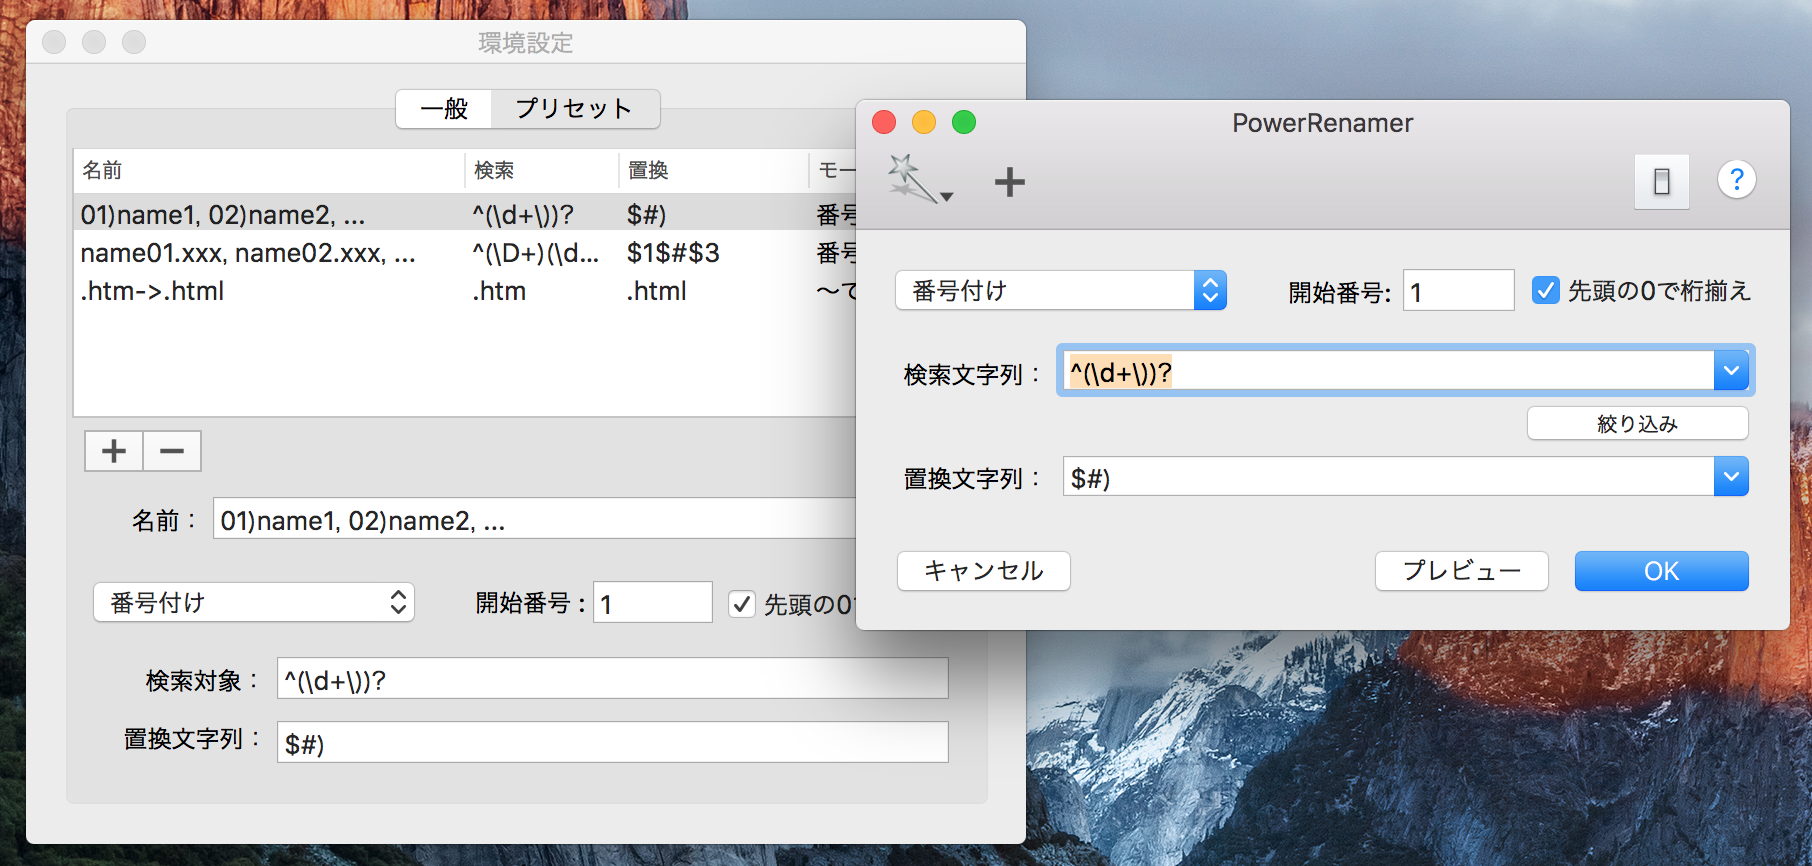The width and height of the screenshot is (1812, 866).
Task: Expand the 検索文字列 combo box arrow
Action: 1731,371
